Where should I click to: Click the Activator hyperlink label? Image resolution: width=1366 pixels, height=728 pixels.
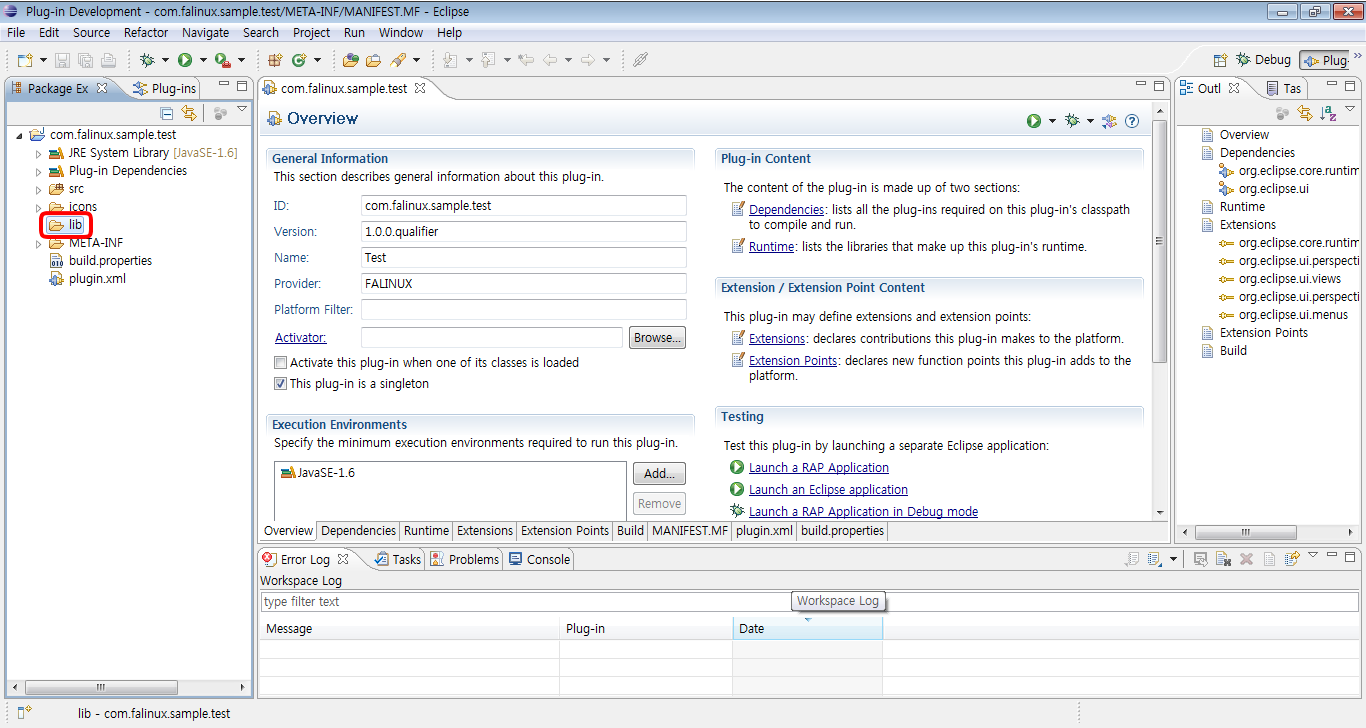(x=300, y=338)
